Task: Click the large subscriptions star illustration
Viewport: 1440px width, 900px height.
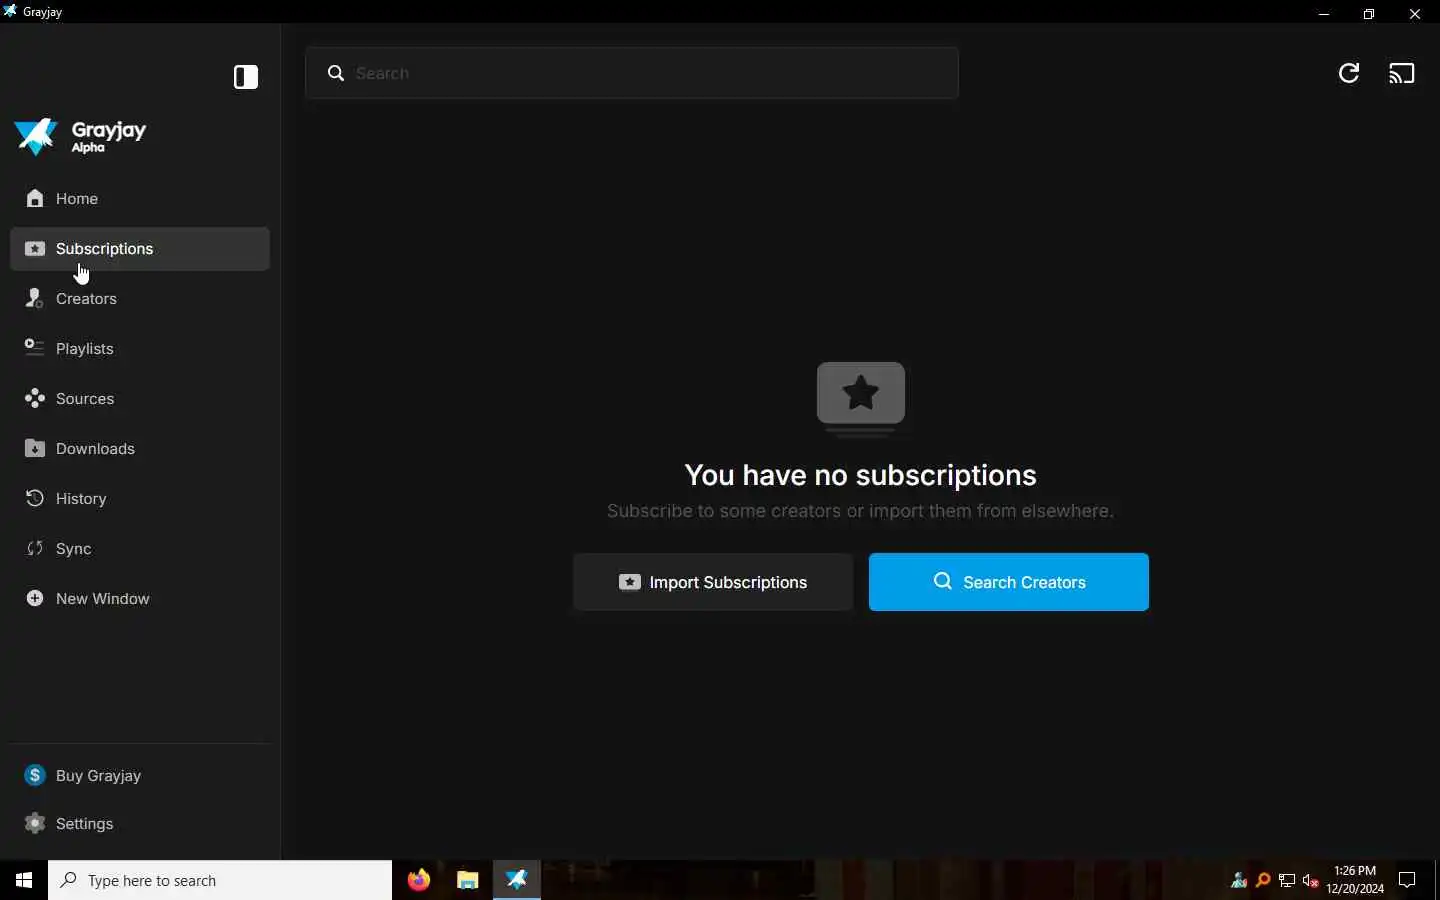Action: [862, 399]
